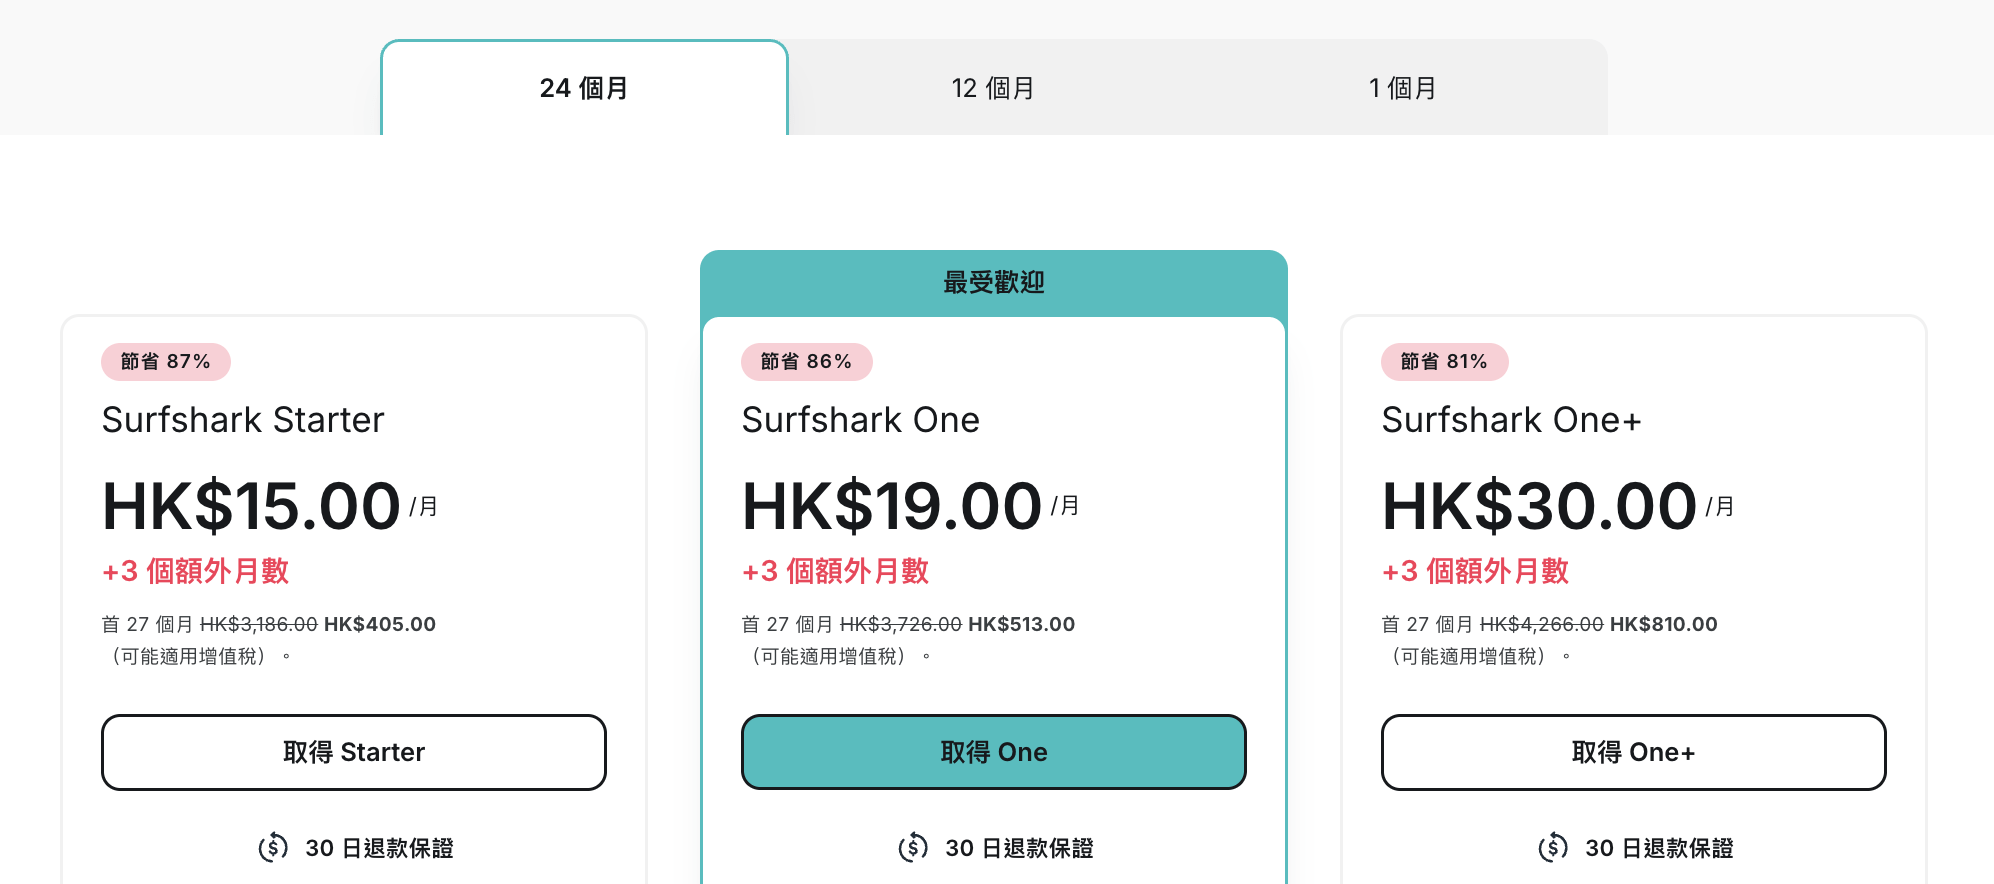Viewport: 1994px width, 884px height.
Task: Click the teal 取得 One button
Action: coord(993,752)
